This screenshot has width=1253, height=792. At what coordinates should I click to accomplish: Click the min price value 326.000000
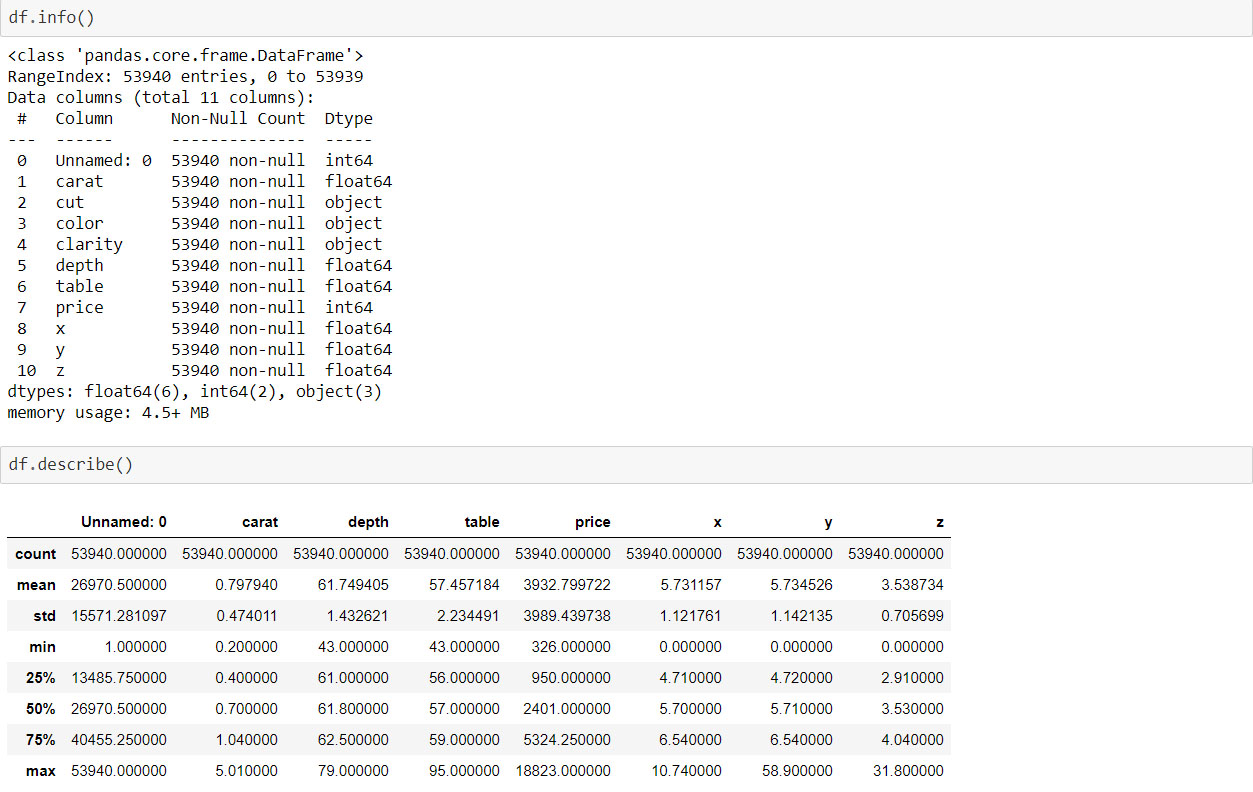click(570, 646)
